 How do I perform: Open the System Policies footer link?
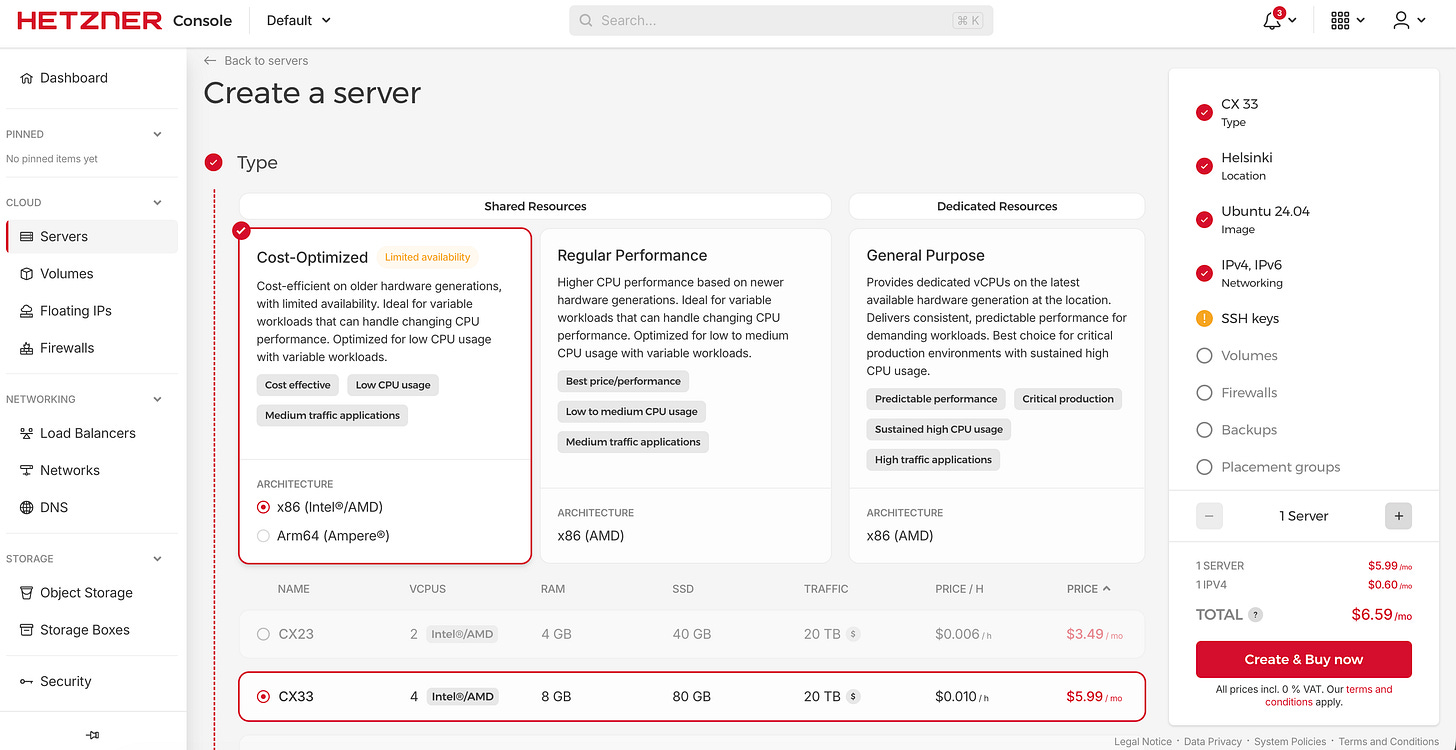pyautogui.click(x=1290, y=742)
